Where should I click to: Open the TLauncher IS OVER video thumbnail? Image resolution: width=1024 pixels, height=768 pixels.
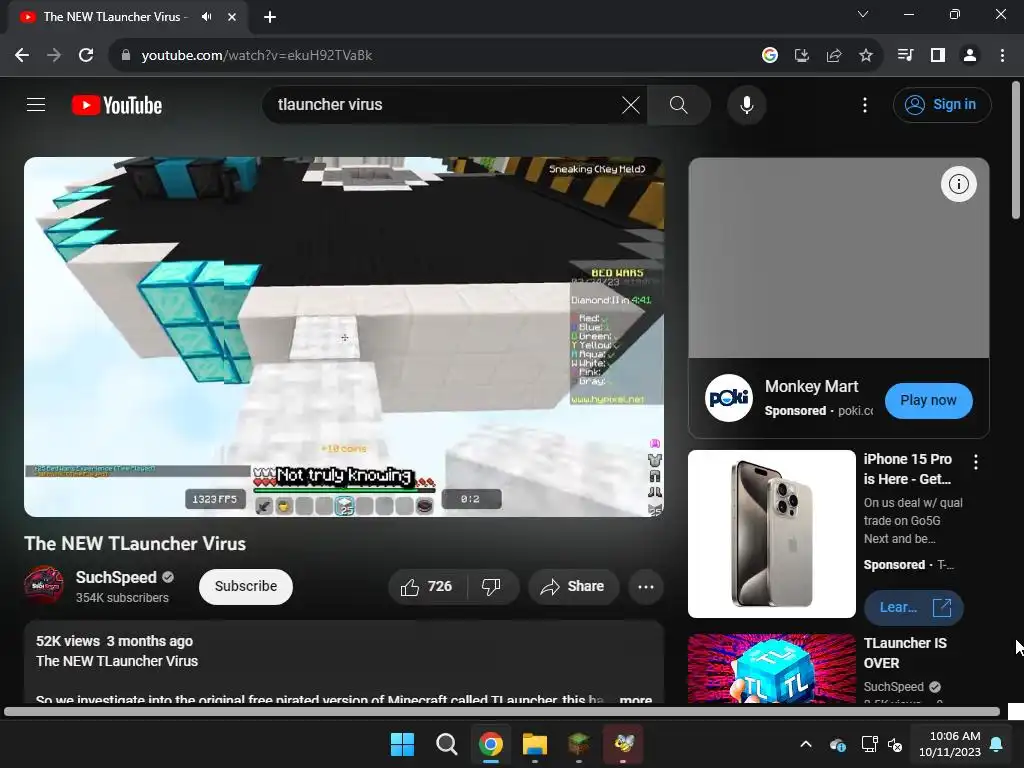point(771,668)
